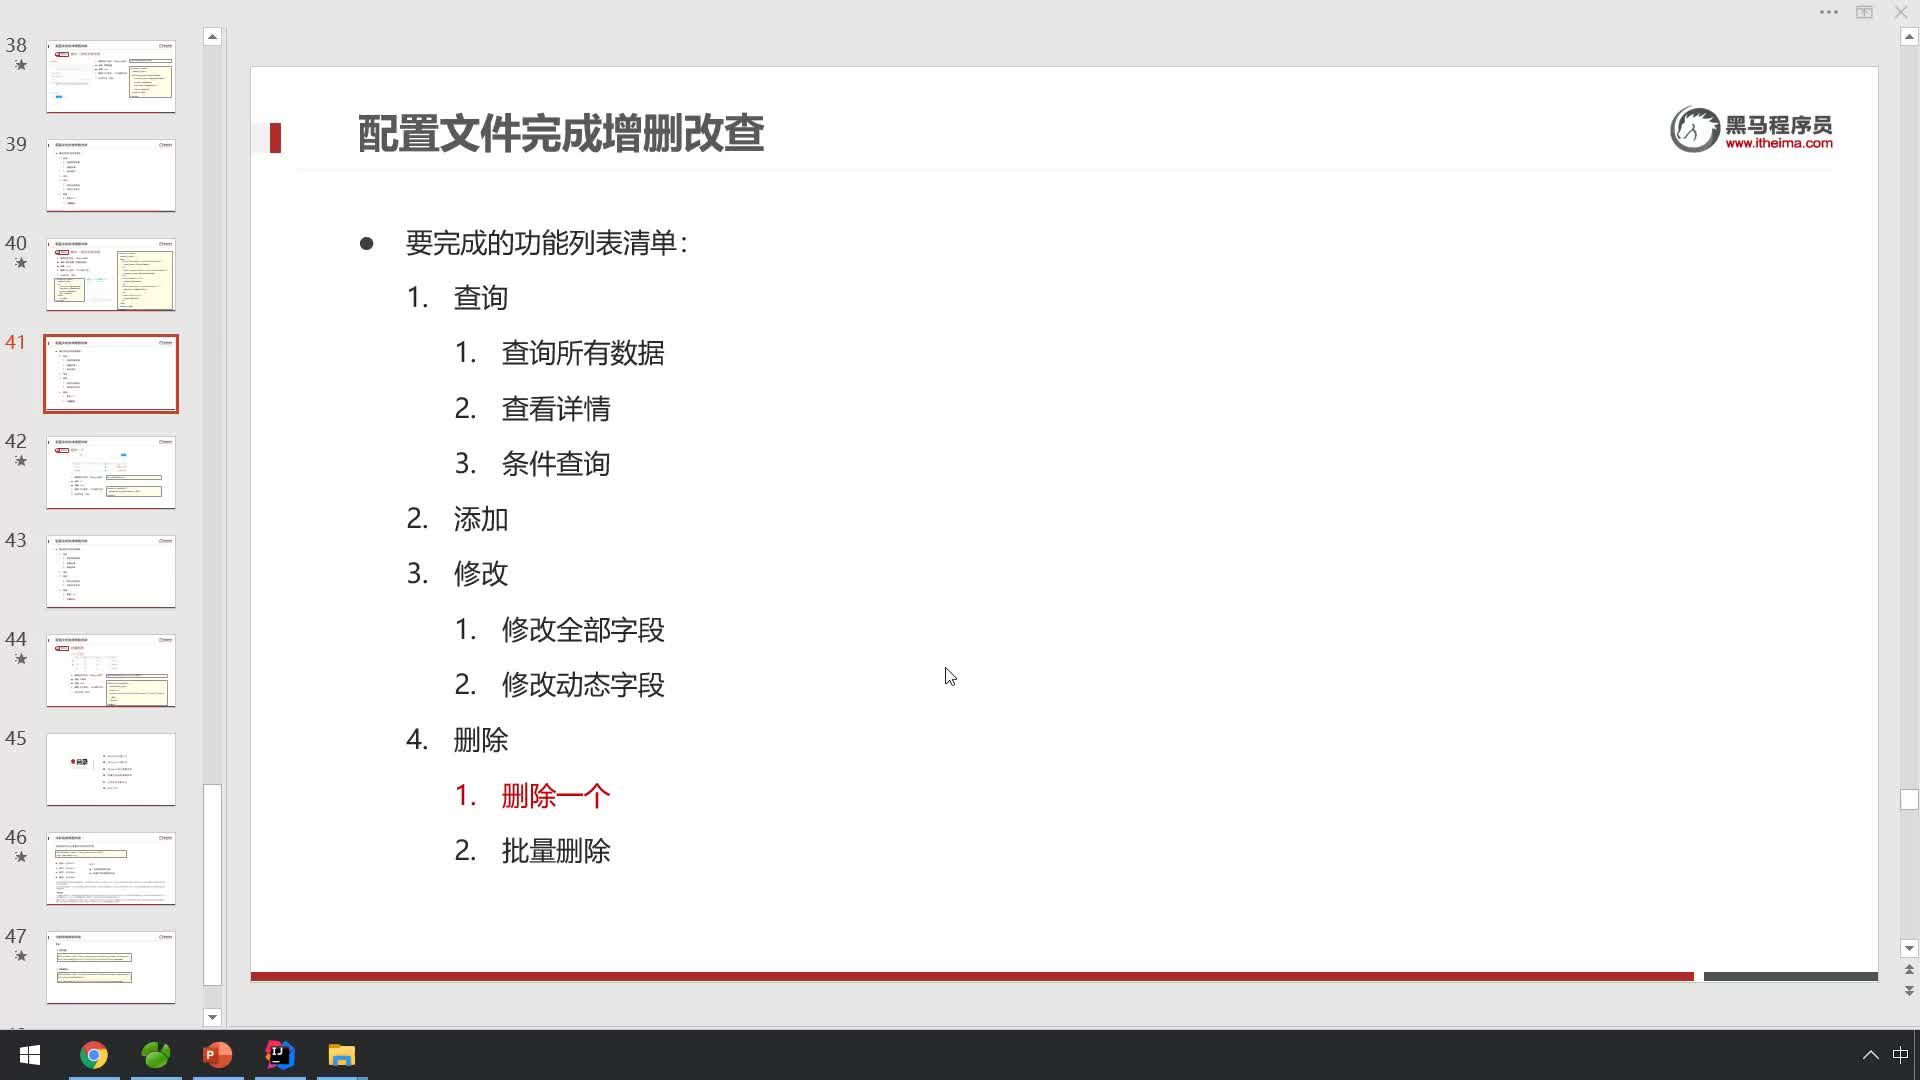
Task: Click animation star icon under slide 42
Action: (x=20, y=461)
